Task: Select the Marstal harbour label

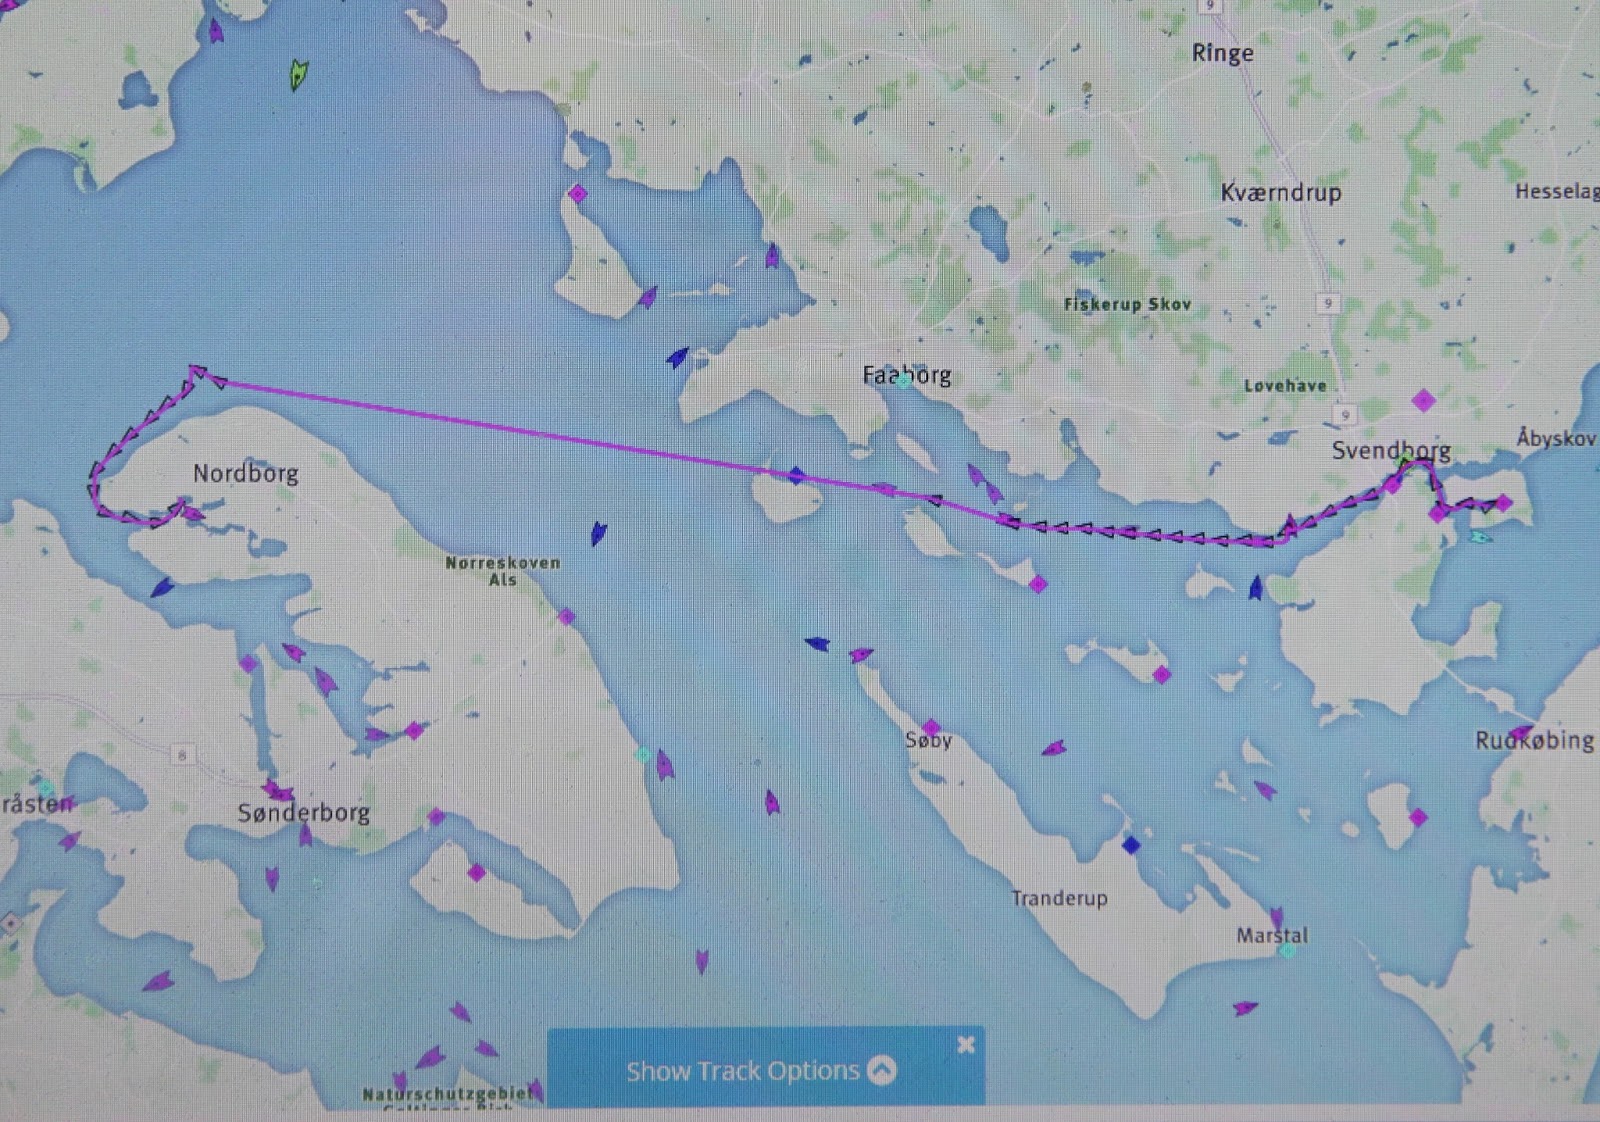Action: click(x=1272, y=936)
